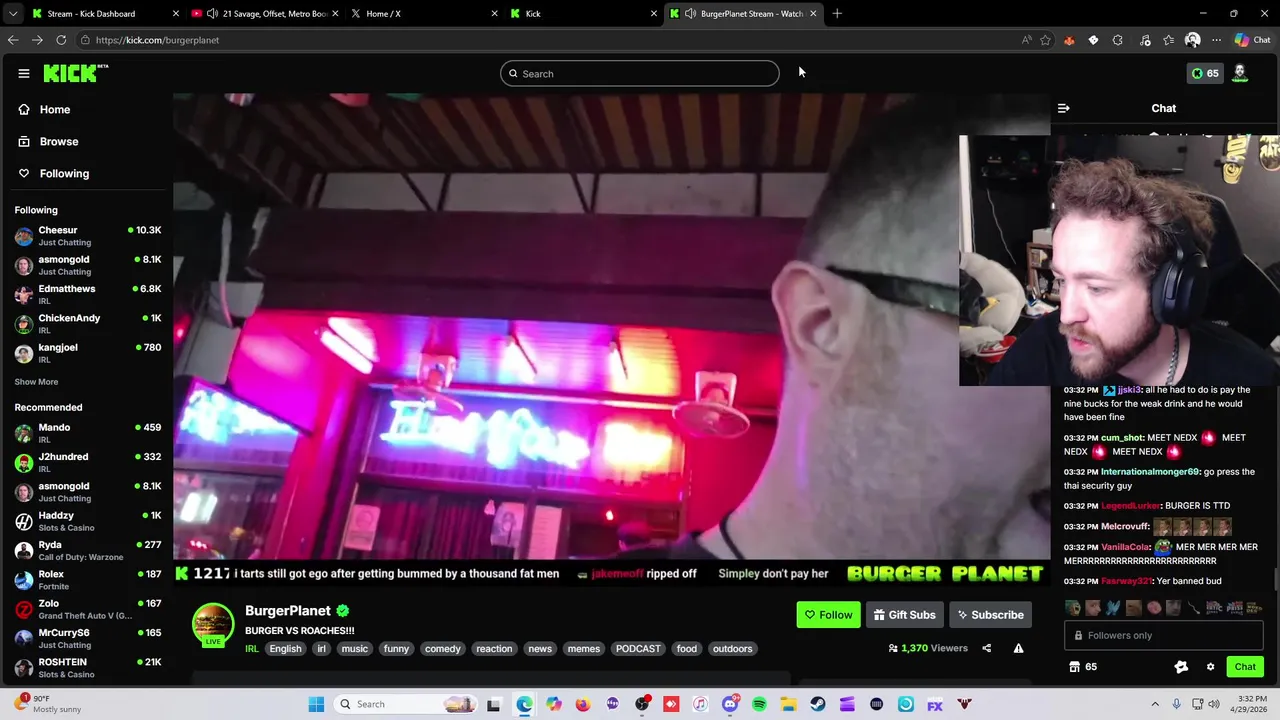This screenshot has width=1280, height=720.
Task: Collapse the chat panel with the arrow icon
Action: pos(1064,108)
